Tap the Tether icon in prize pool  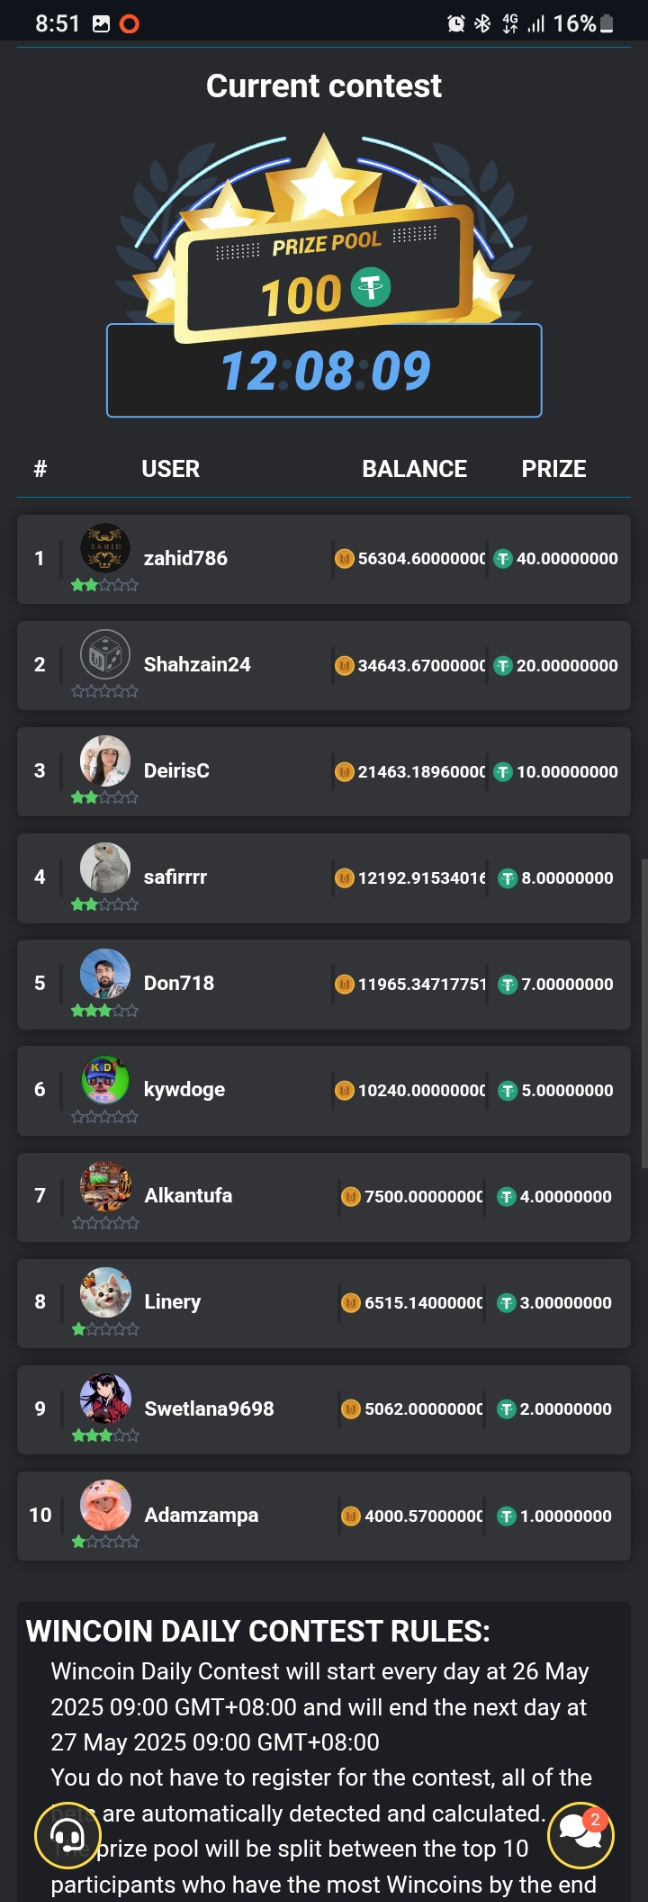tap(371, 288)
